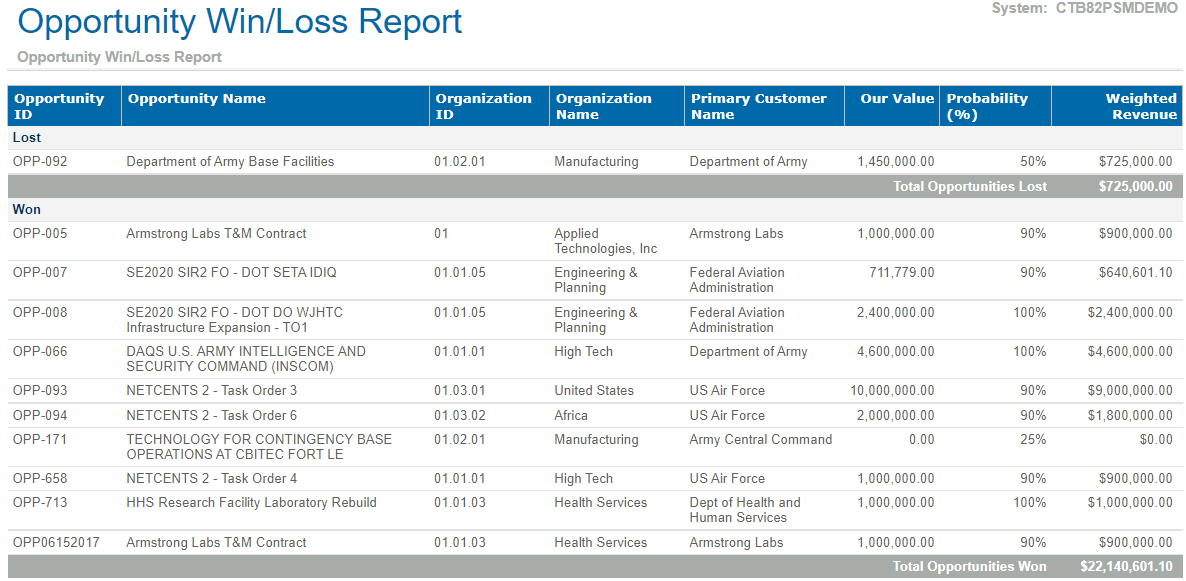Click the Opportunity Win/Loss Report main title

[240, 22]
